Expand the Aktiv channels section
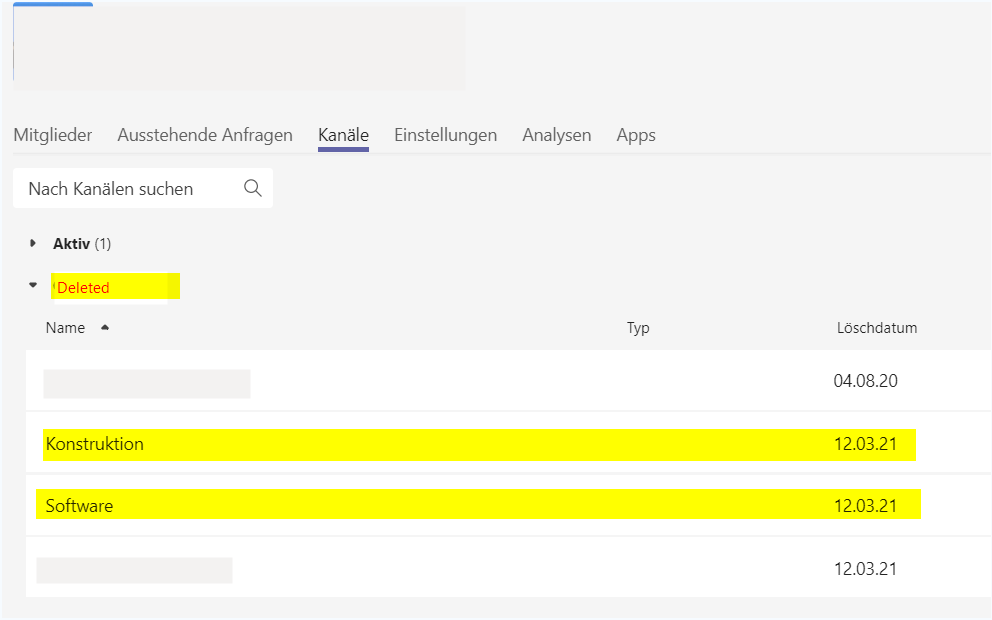The width and height of the screenshot is (992, 620). coord(33,243)
